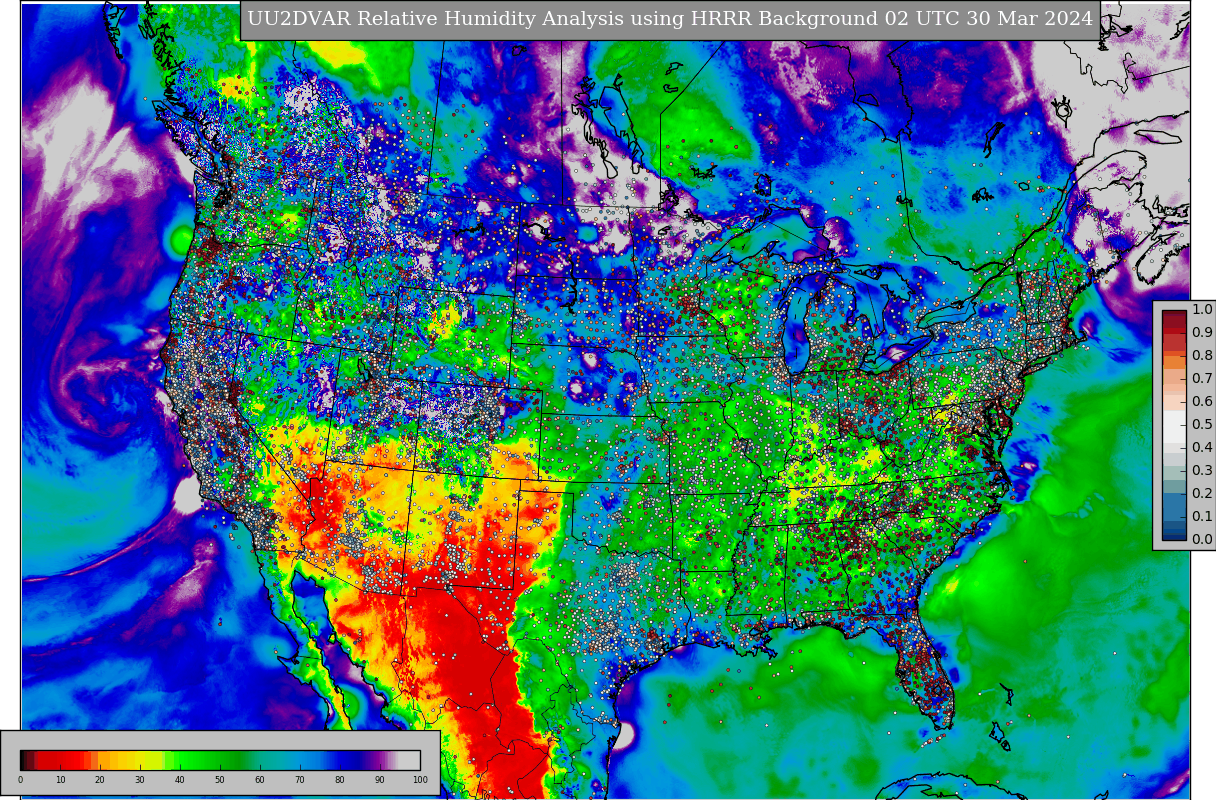Click the 0.6 label on right legend
Image resolution: width=1216 pixels, height=800 pixels.
(1202, 402)
